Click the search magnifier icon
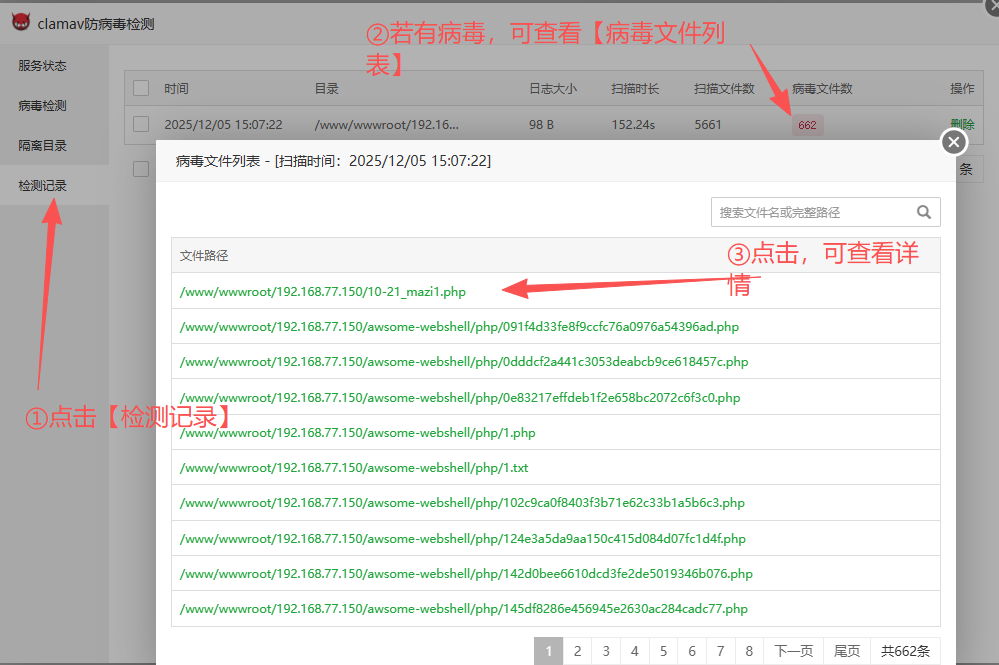The height and width of the screenshot is (665, 999). [x=923, y=212]
